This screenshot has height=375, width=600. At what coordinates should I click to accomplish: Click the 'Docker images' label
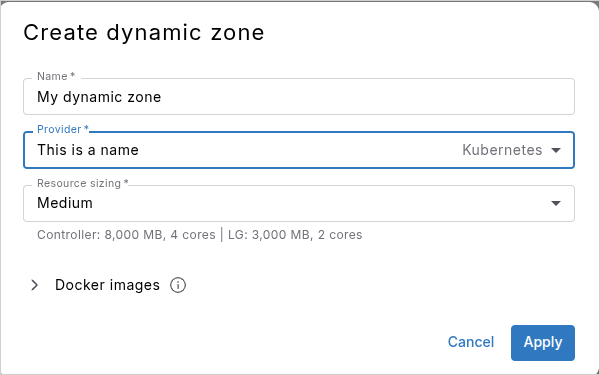tap(107, 285)
